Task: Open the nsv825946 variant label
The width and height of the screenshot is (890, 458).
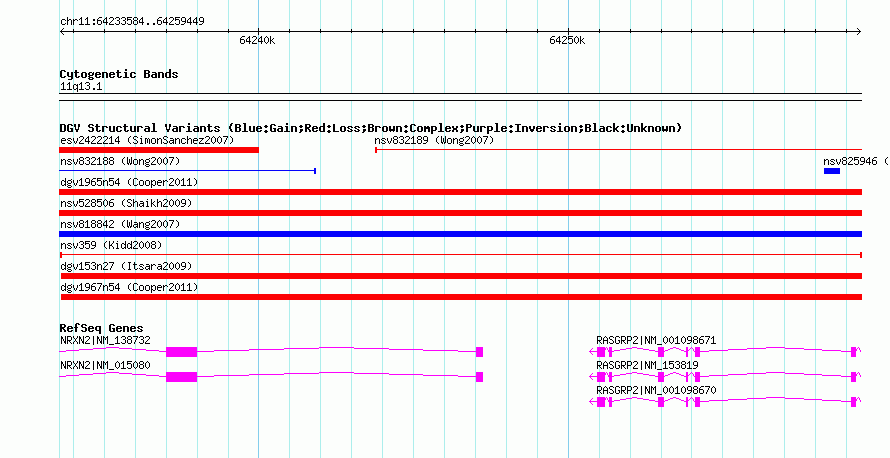Action: [x=856, y=161]
